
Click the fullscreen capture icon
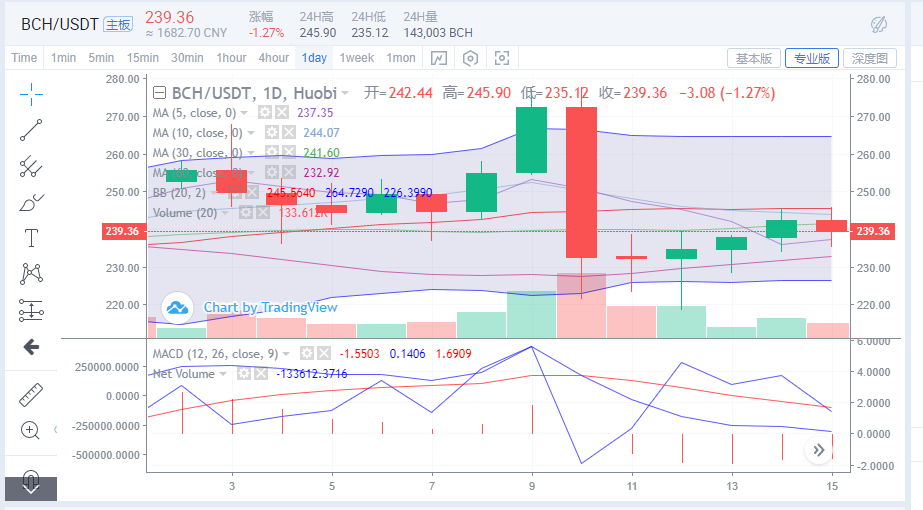click(502, 58)
